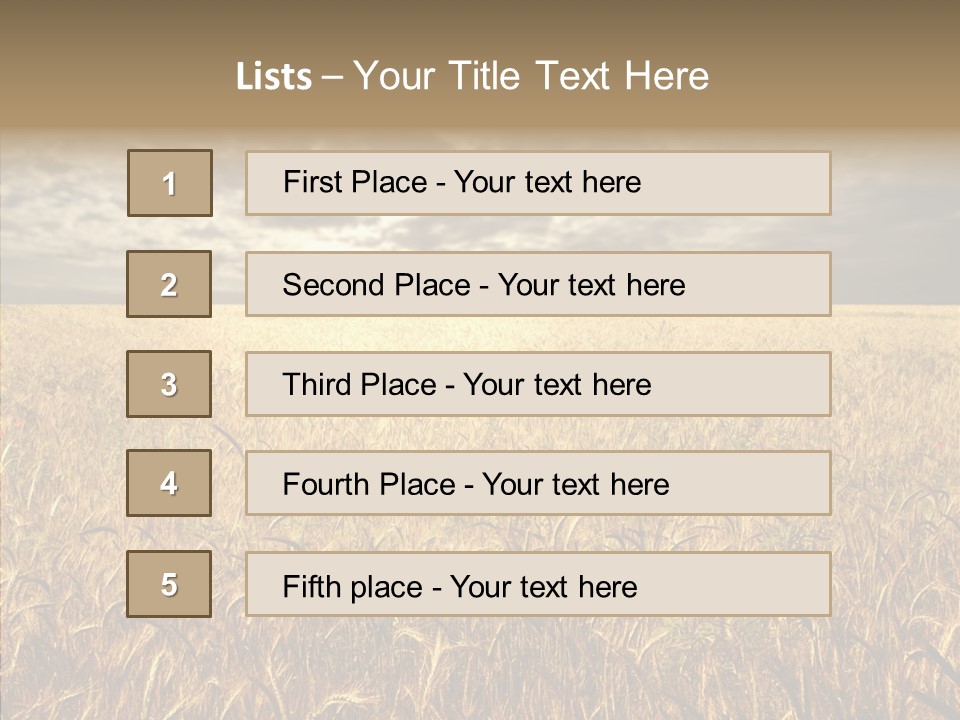The height and width of the screenshot is (720, 960).
Task: Select the number 4 box
Action: pos(169,483)
